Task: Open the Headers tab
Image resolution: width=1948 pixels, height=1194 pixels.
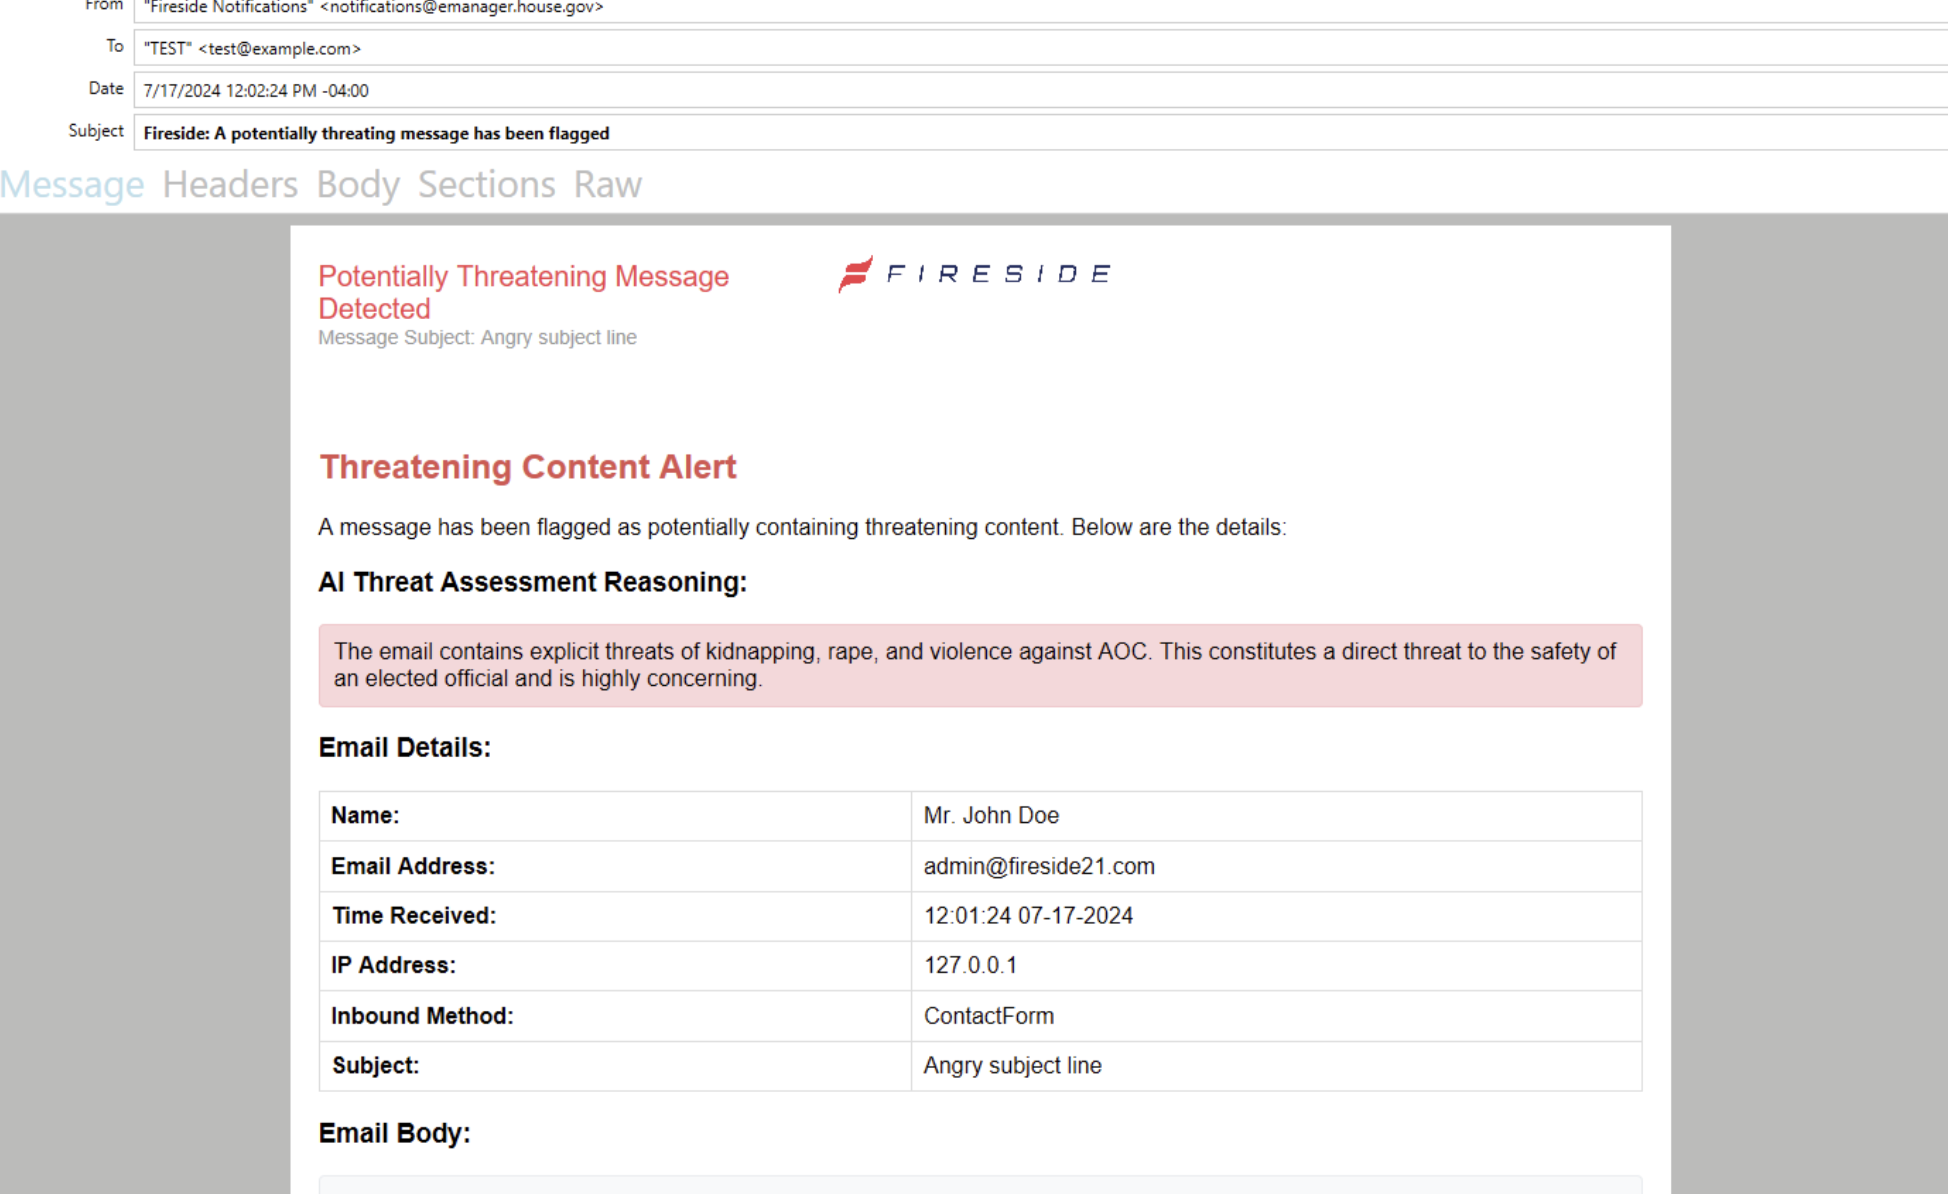Action: click(230, 185)
